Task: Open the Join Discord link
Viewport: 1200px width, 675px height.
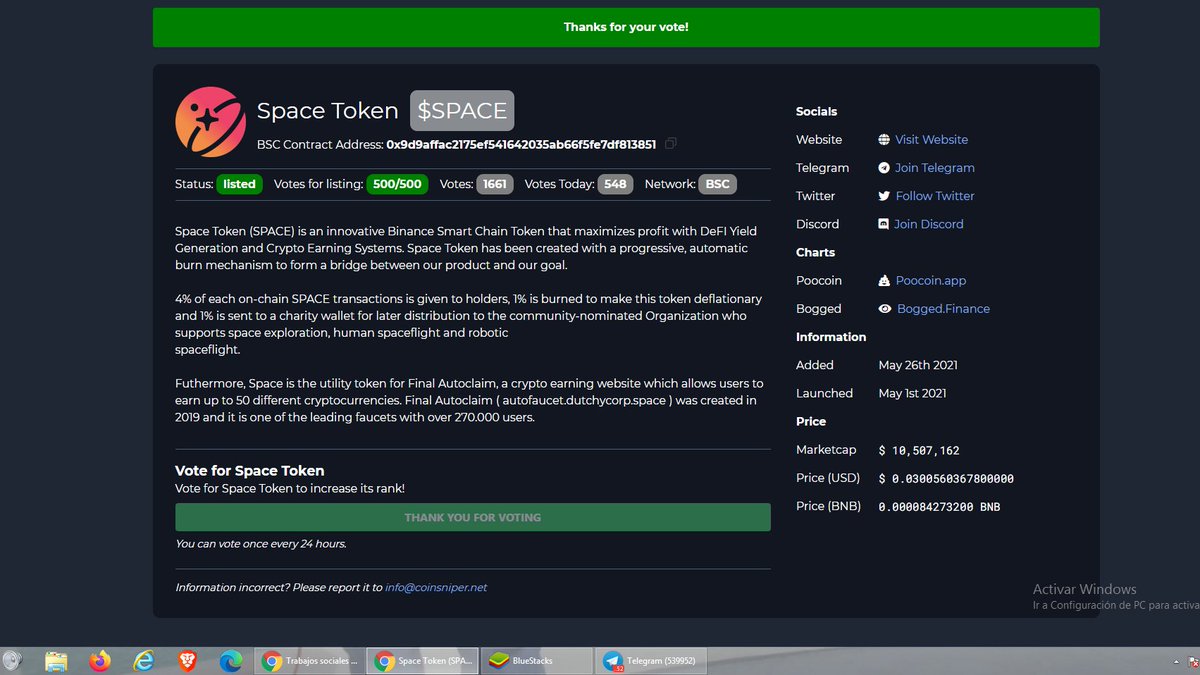Action: pos(928,224)
